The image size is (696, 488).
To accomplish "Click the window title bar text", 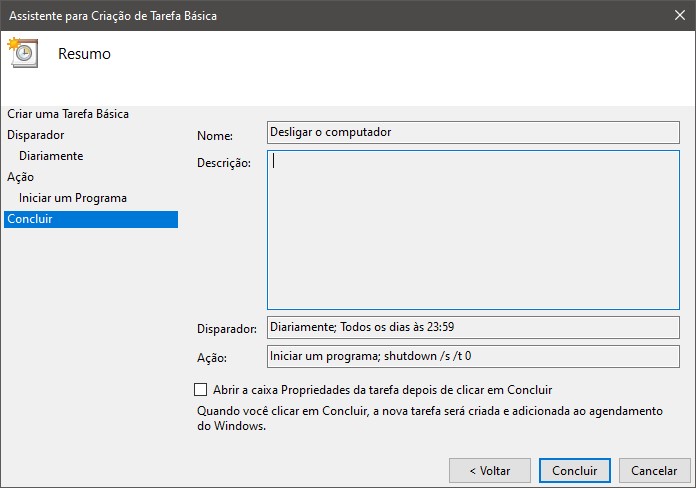I will point(113,15).
